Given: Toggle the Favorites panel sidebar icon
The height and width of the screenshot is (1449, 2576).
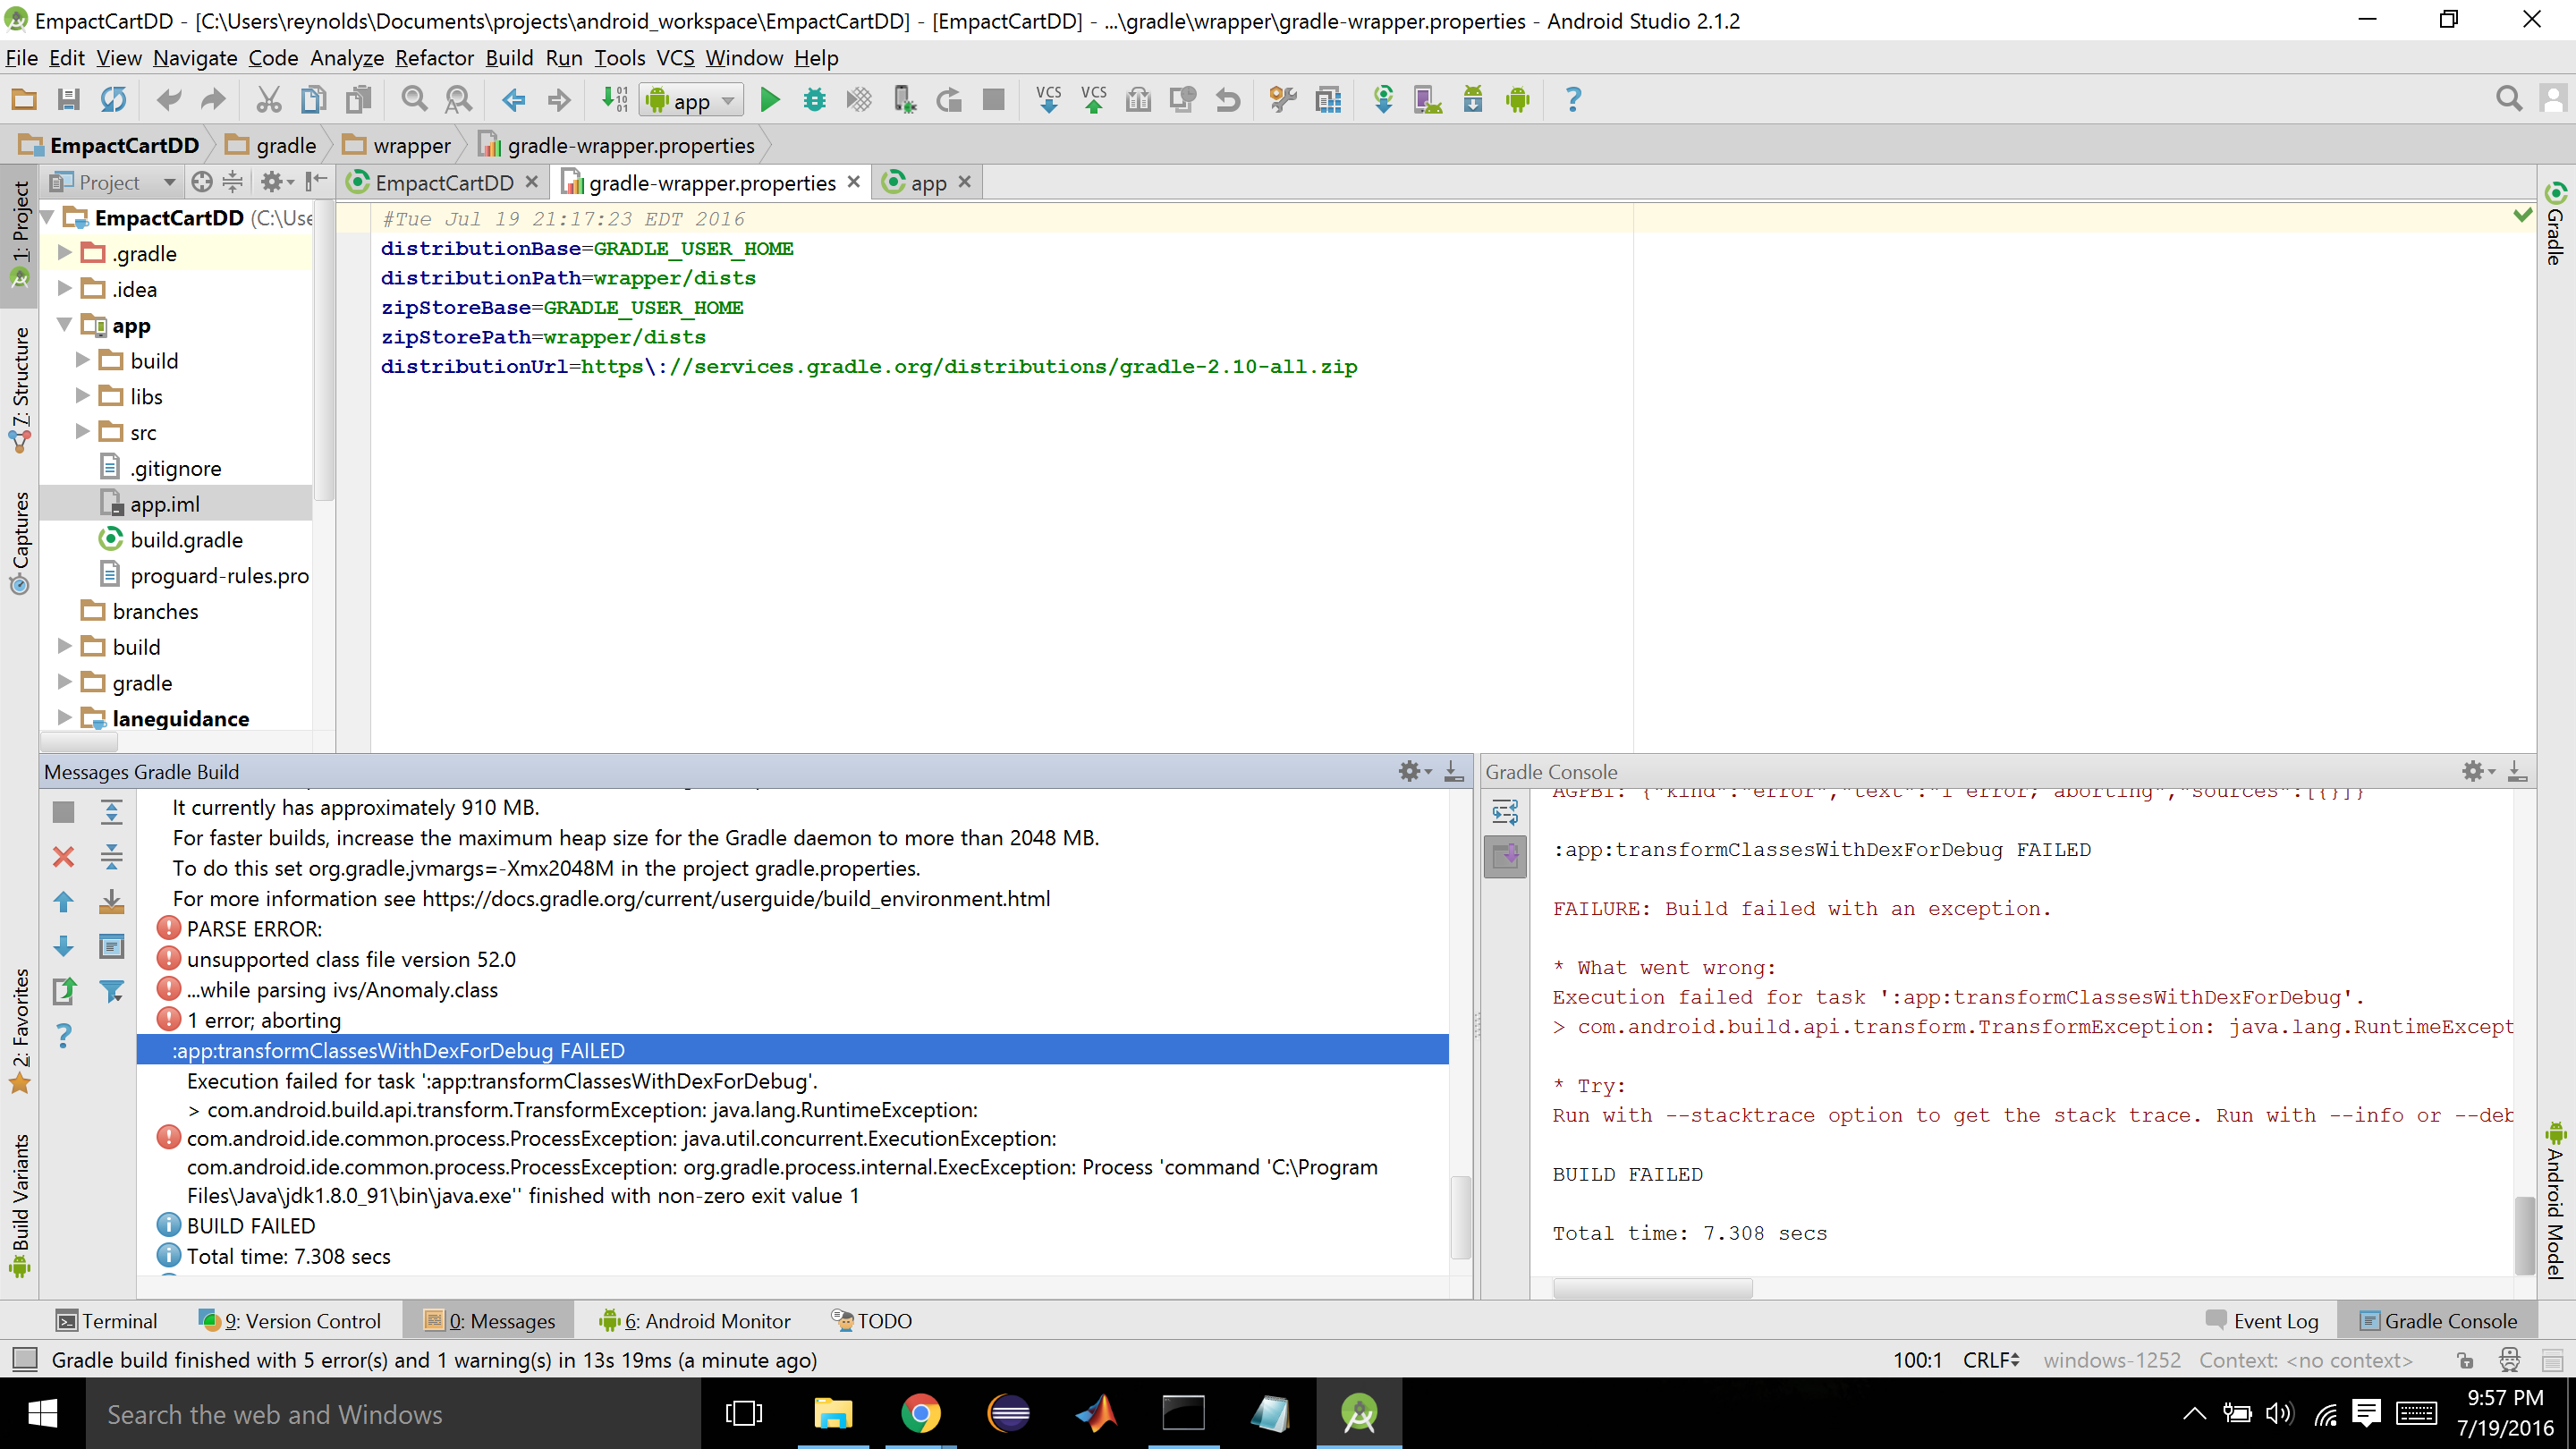Looking at the screenshot, I should [16, 1026].
